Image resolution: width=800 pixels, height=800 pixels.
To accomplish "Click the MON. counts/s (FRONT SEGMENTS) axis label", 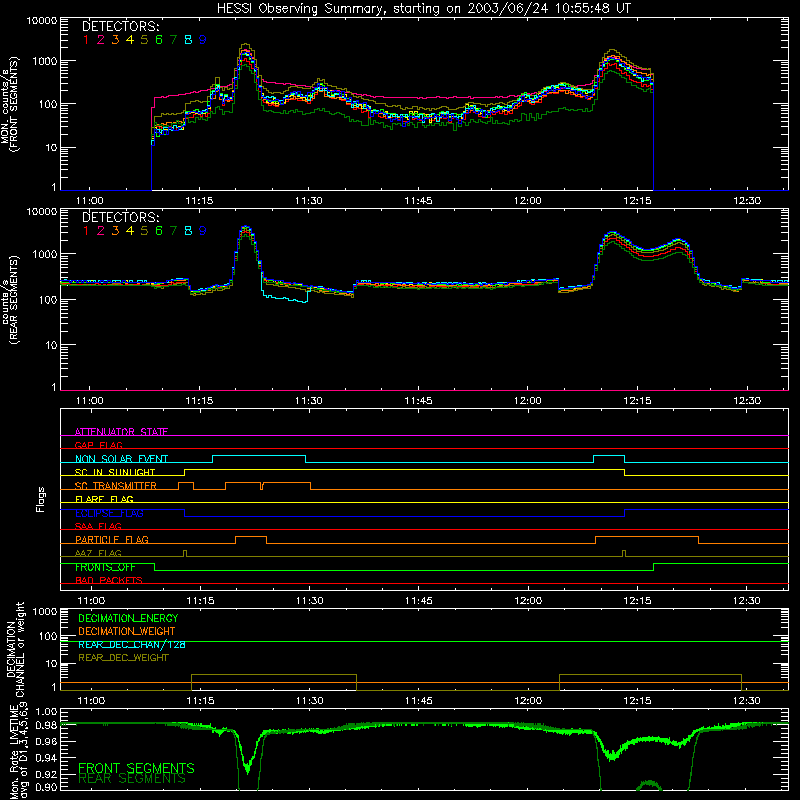I will [10, 104].
